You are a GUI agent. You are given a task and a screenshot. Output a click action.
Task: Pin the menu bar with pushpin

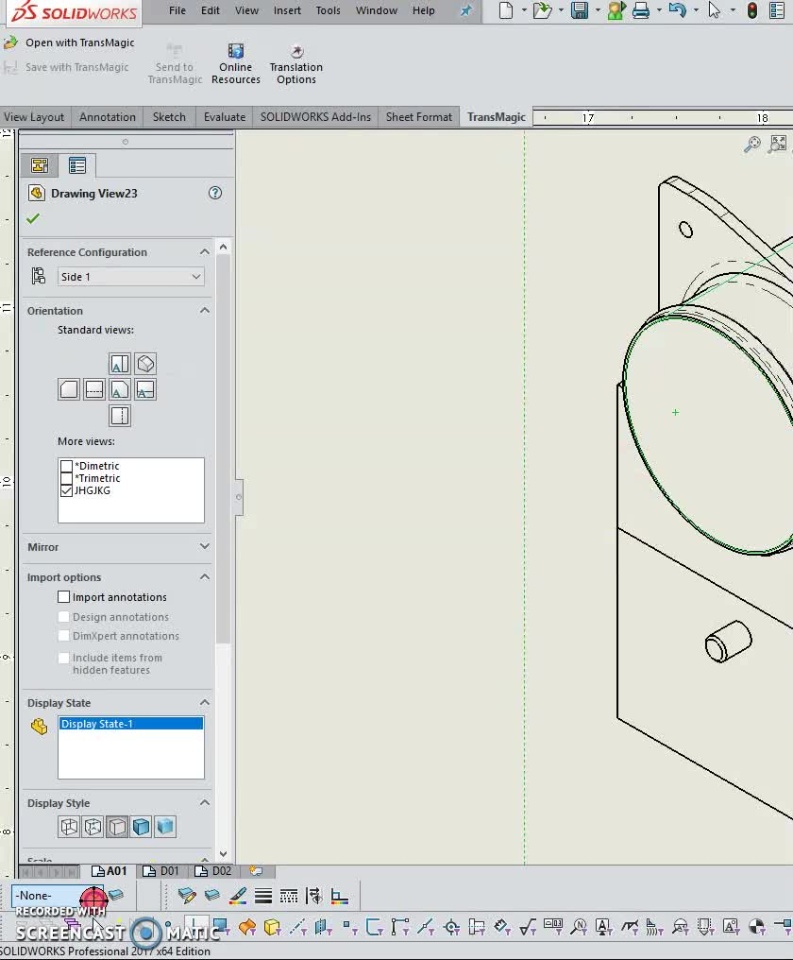click(466, 10)
